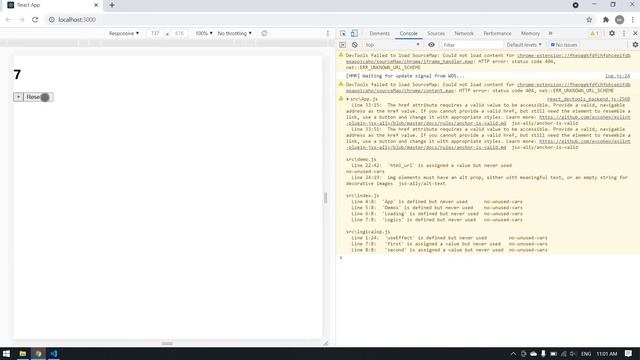The height and width of the screenshot is (360, 640).
Task: Show the console sidebar icon
Action: 342,45
